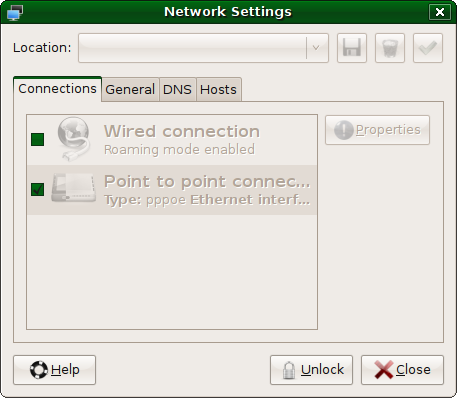The image size is (457, 398).
Task: Click the delete location trash can icon
Action: [390, 48]
